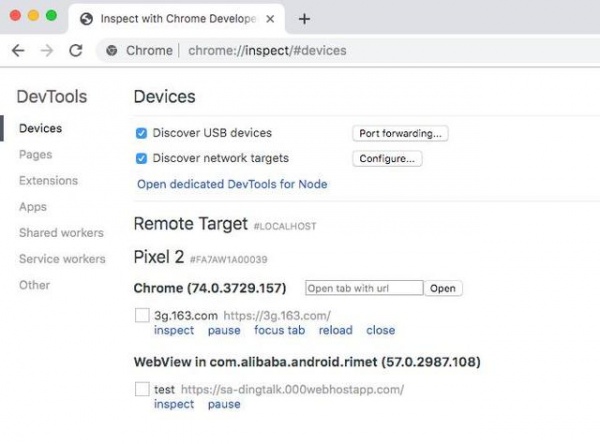Click the Remote Target heading

point(191,224)
